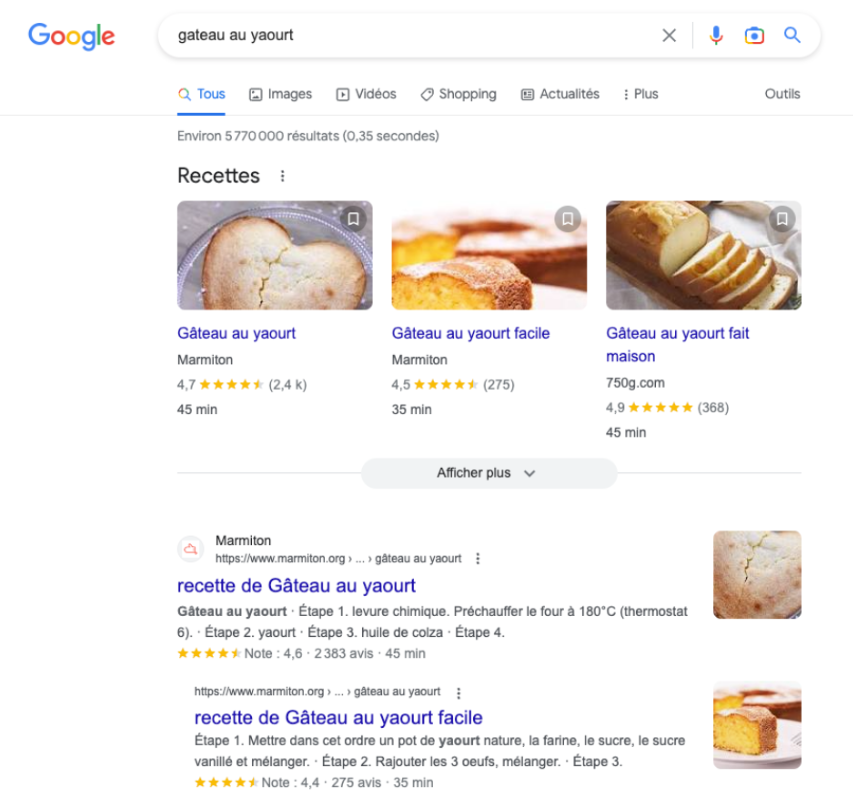Open the Plus menu
The image size is (853, 807).
(x=640, y=93)
